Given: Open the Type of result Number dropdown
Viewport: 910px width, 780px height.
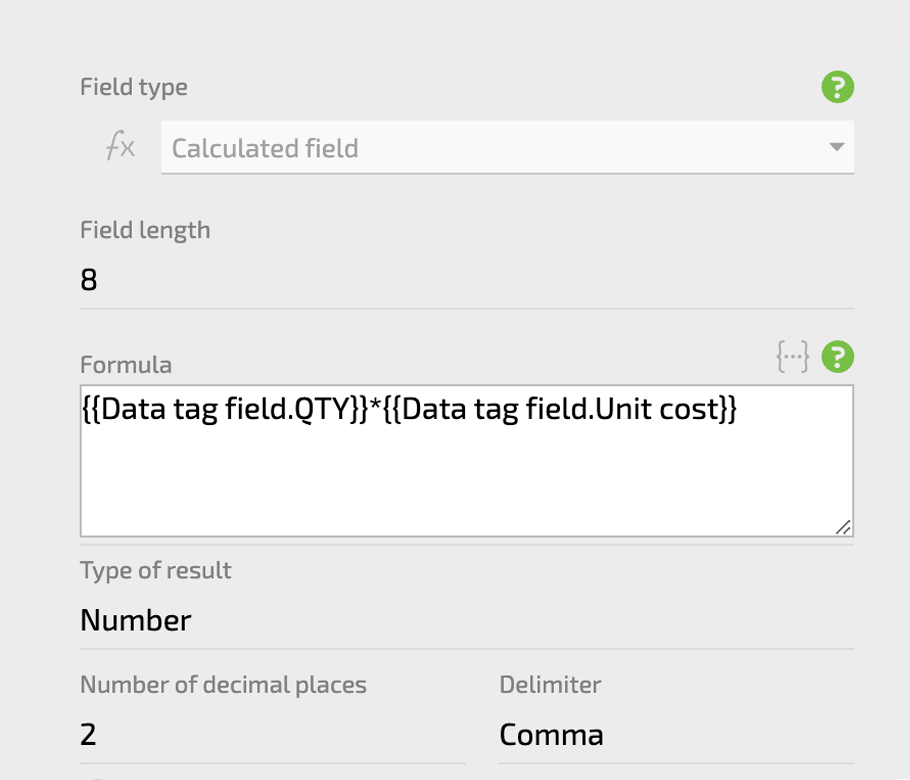Looking at the screenshot, I should tap(467, 620).
